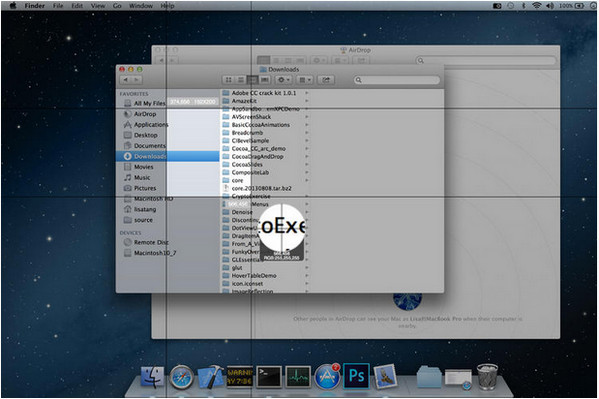Image resolution: width=599 pixels, height=399 pixels.
Task: Click the Downloads window search field
Action: [397, 80]
